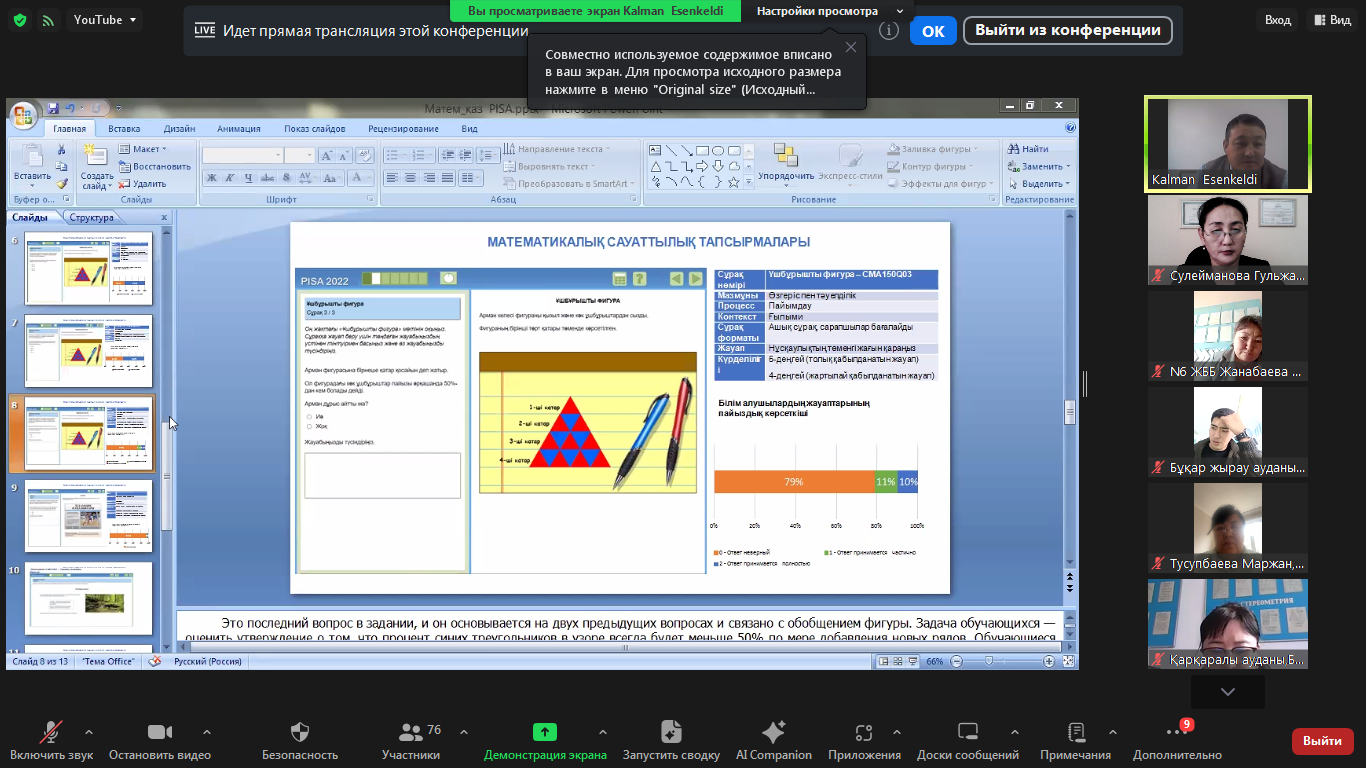The height and width of the screenshot is (768, 1366).
Task: Expand video options arrow beside Остановить видео
Action: [x=207, y=732]
